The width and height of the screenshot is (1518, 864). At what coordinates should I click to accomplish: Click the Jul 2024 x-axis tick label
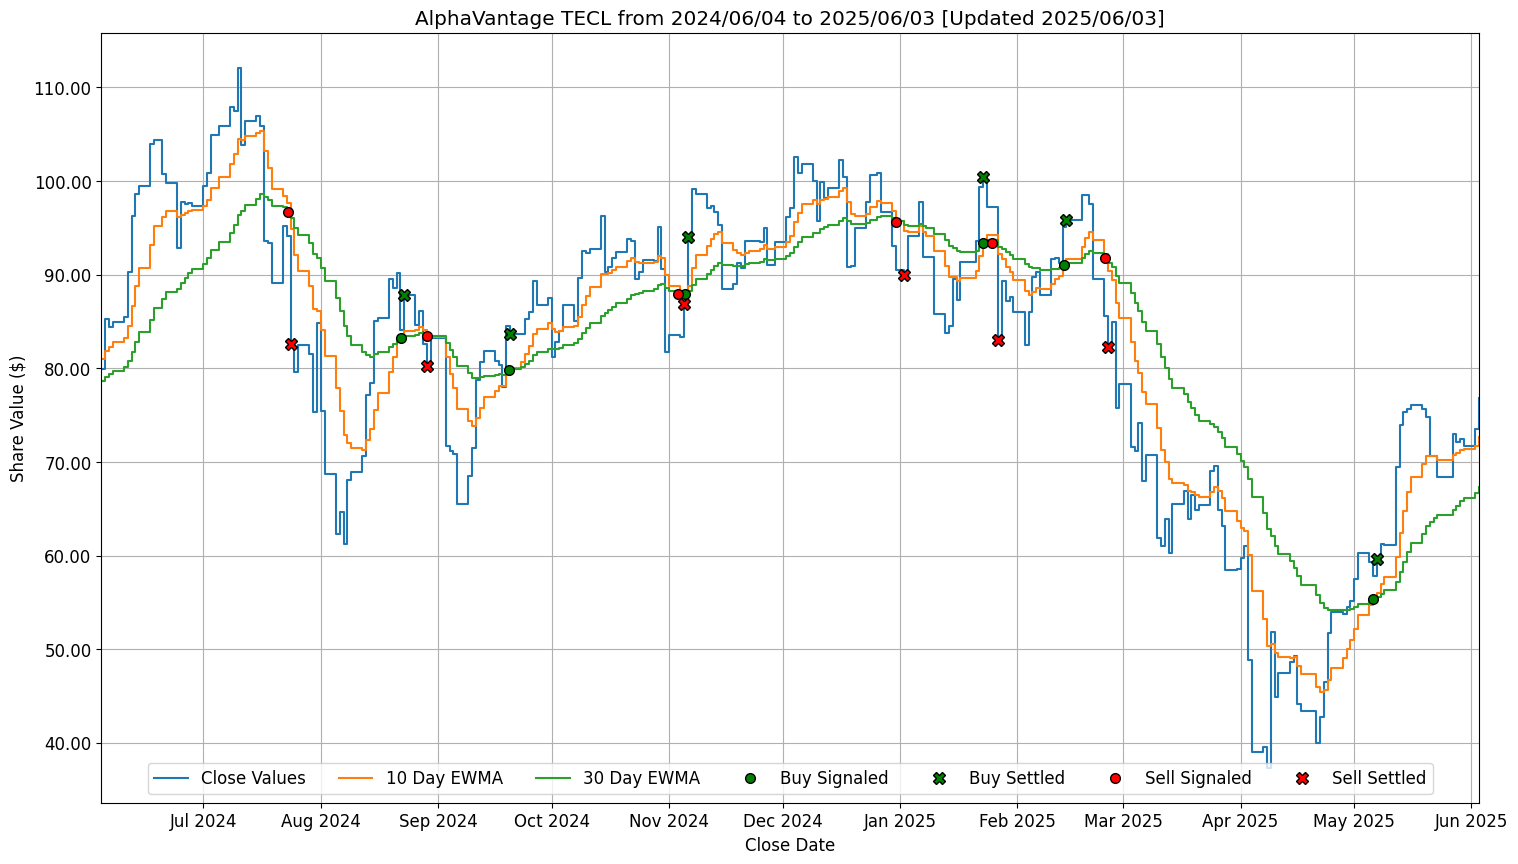pyautogui.click(x=203, y=821)
